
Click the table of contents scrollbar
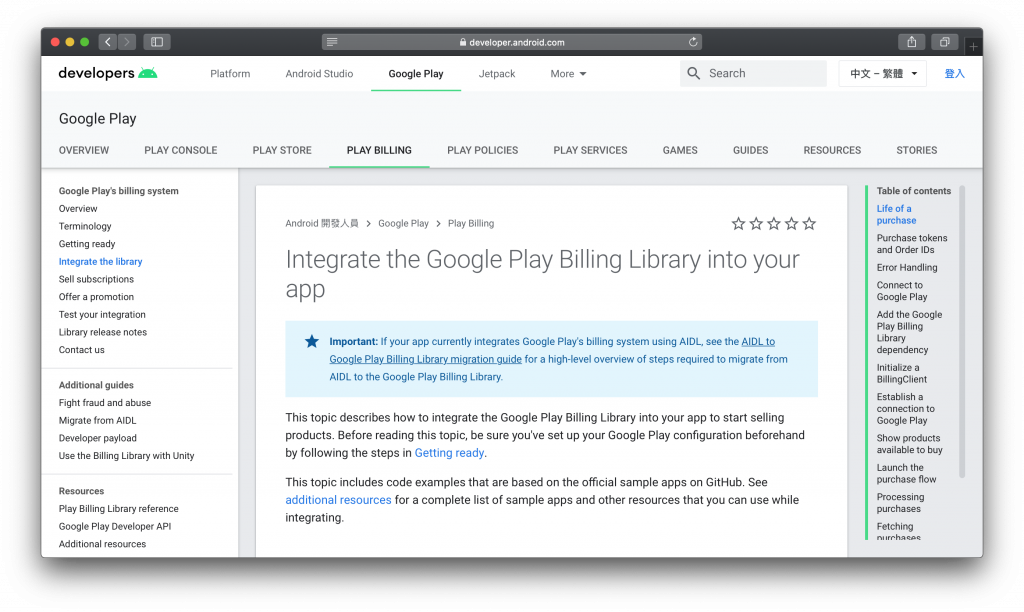tap(961, 332)
